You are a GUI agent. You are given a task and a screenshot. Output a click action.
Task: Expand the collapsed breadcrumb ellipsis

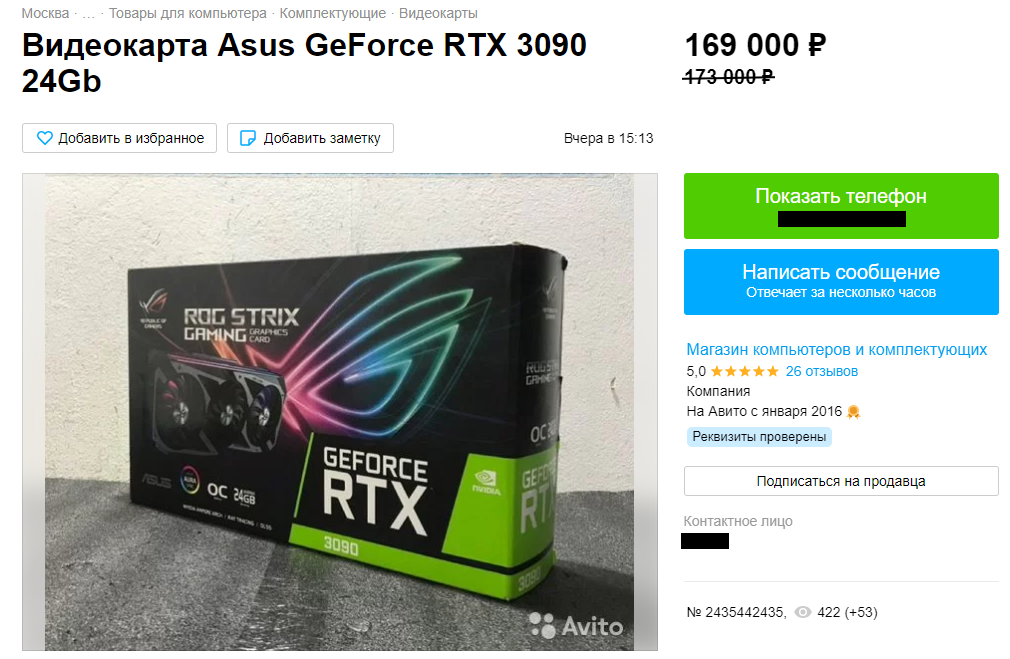89,13
